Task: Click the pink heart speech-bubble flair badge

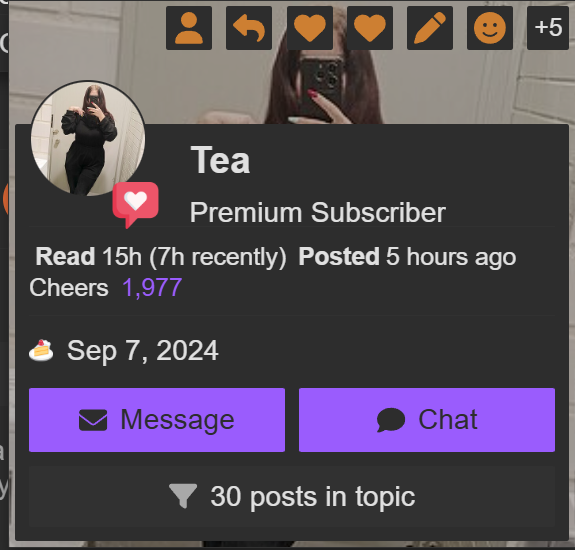Action: pyautogui.click(x=135, y=205)
